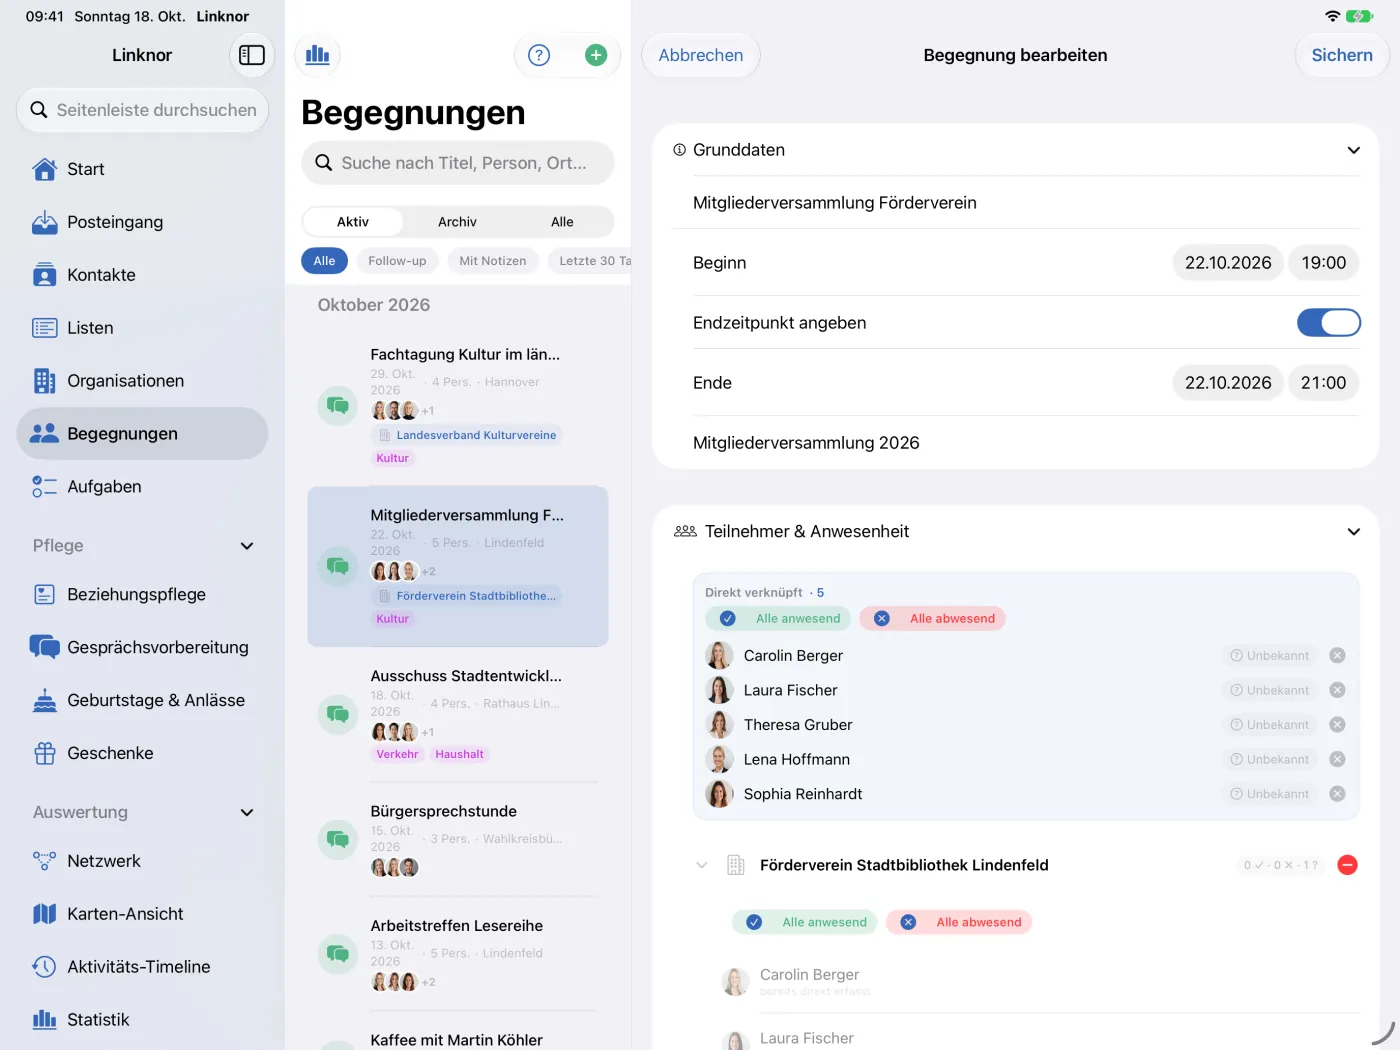Remove Carolin Berger from participants
The height and width of the screenshot is (1050, 1400).
point(1337,656)
